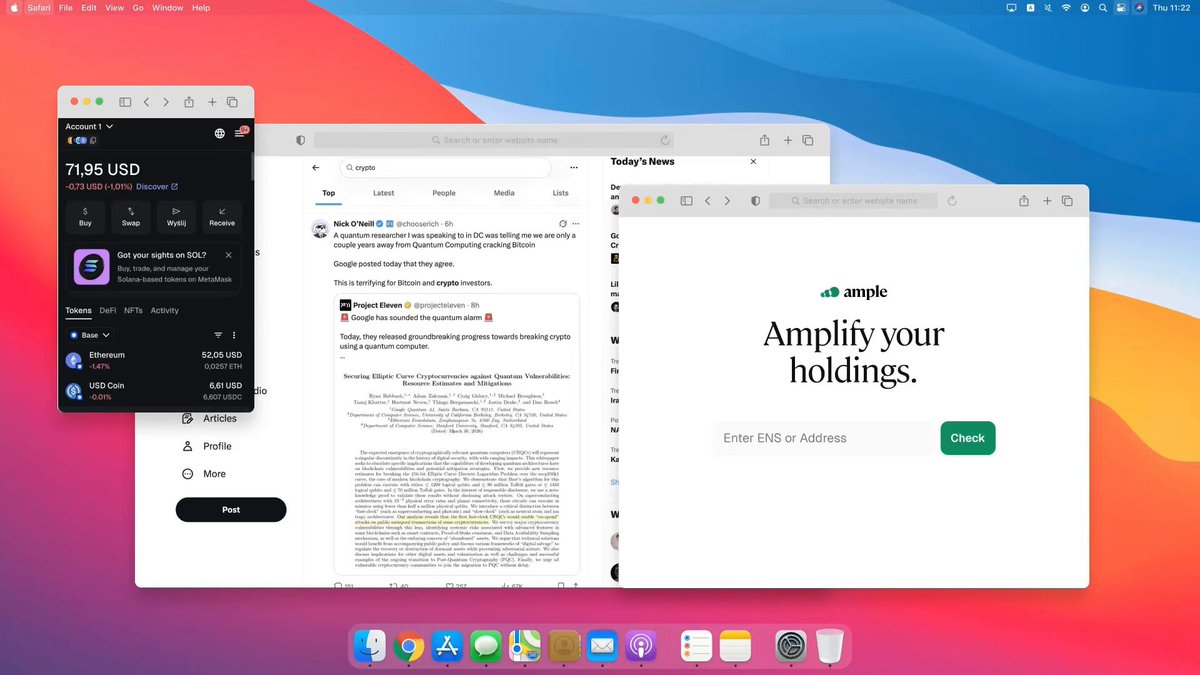1200x675 pixels.
Task: Switch to the Latest tab in search results
Action: click(x=383, y=193)
